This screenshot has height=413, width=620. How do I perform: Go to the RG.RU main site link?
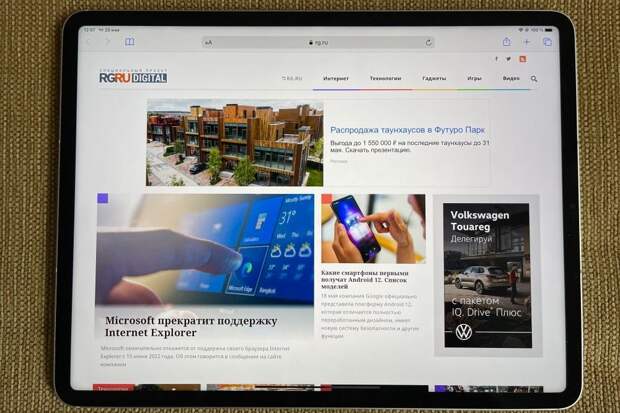click(x=292, y=78)
